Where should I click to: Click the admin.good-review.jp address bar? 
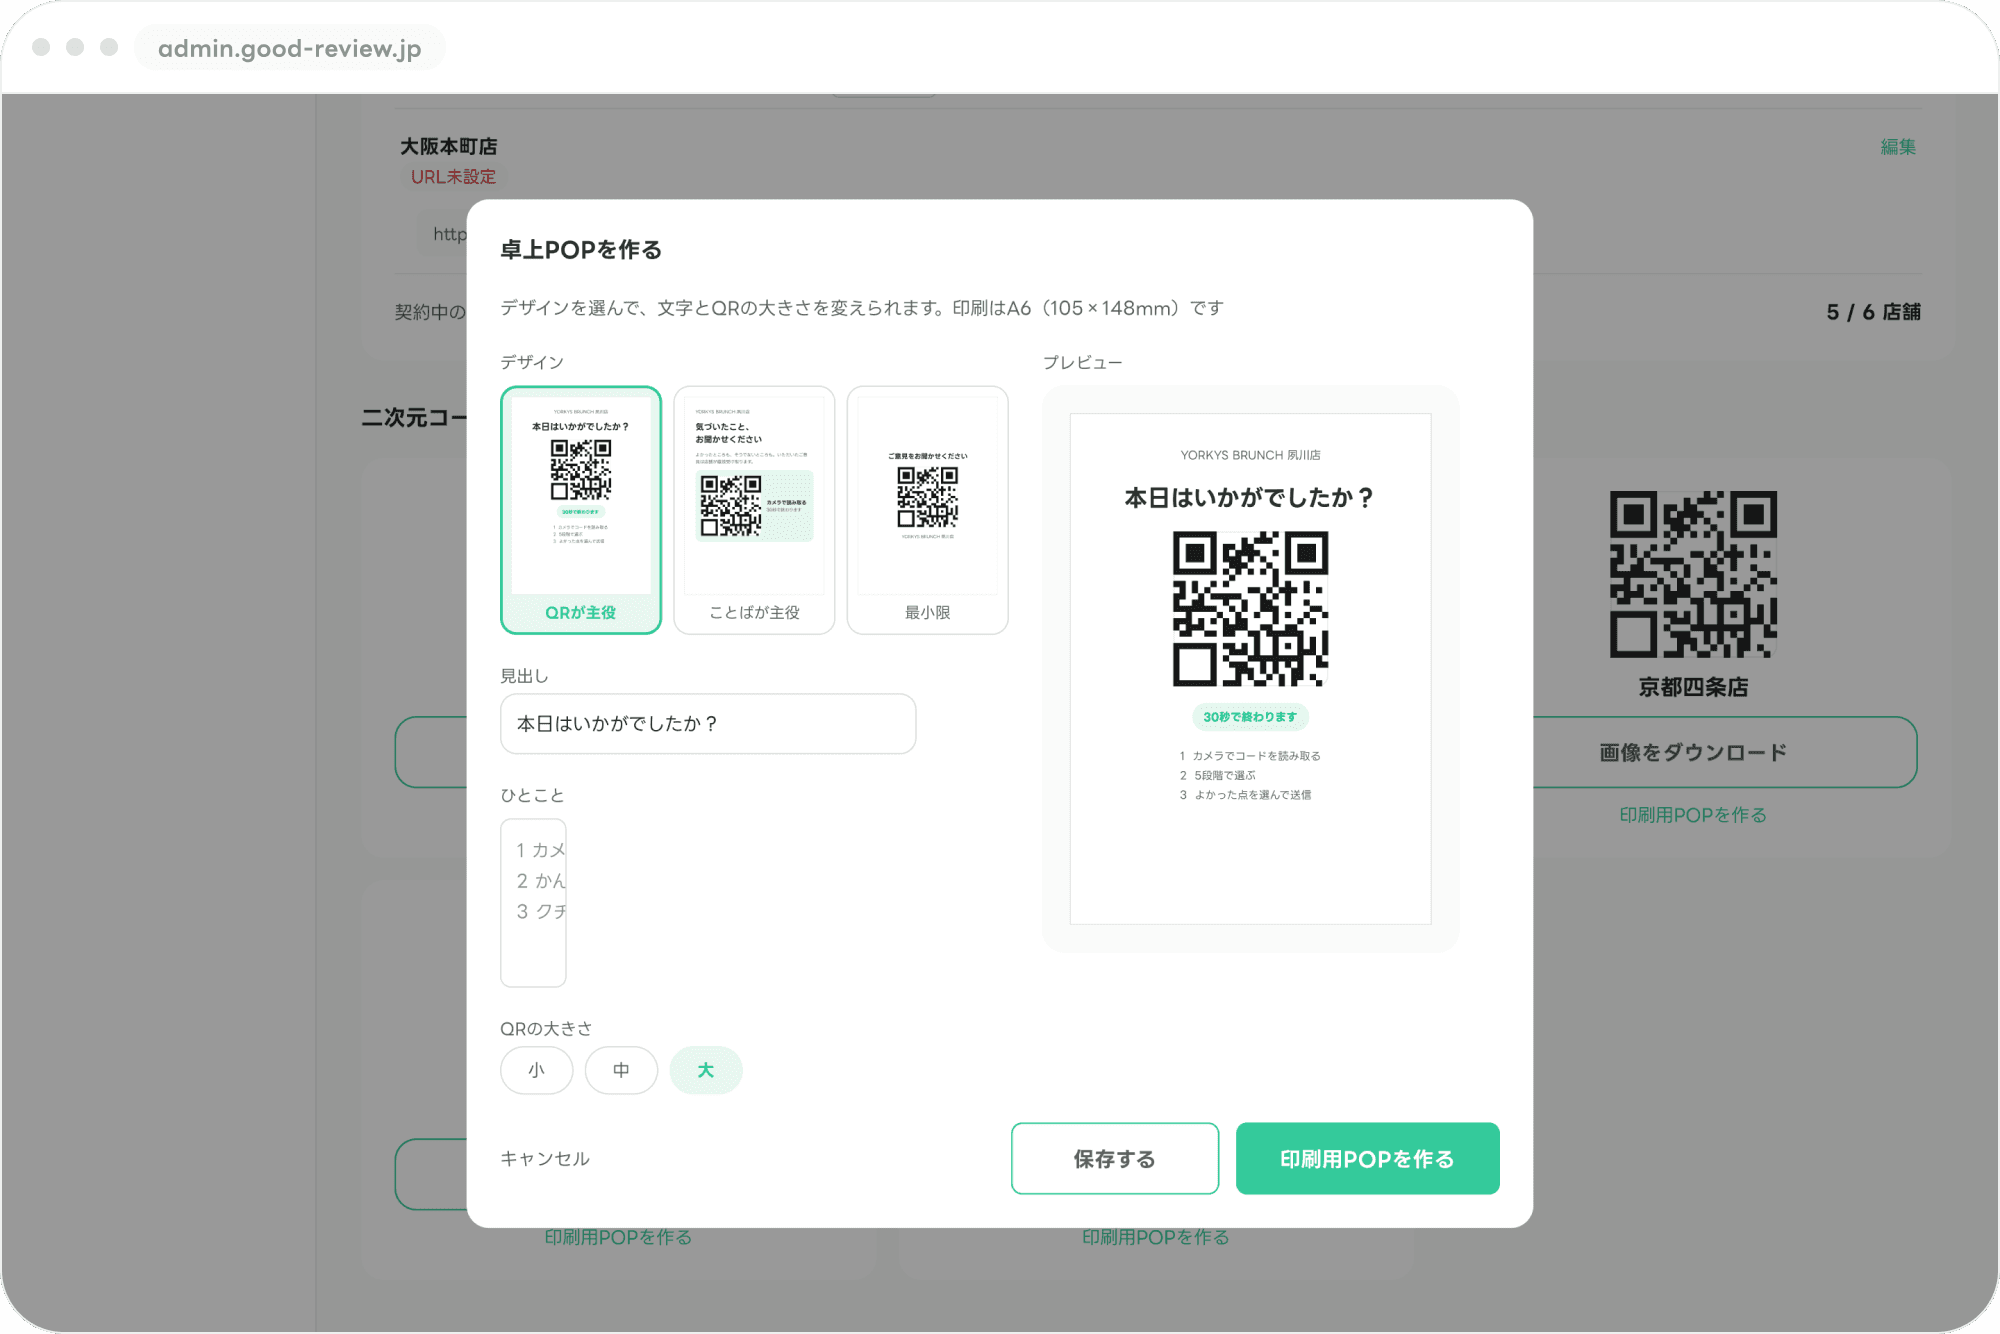point(290,48)
